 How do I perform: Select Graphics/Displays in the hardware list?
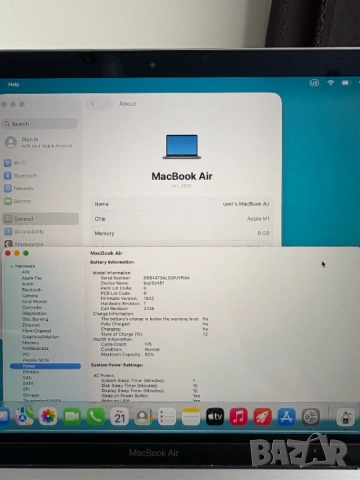coord(40,337)
